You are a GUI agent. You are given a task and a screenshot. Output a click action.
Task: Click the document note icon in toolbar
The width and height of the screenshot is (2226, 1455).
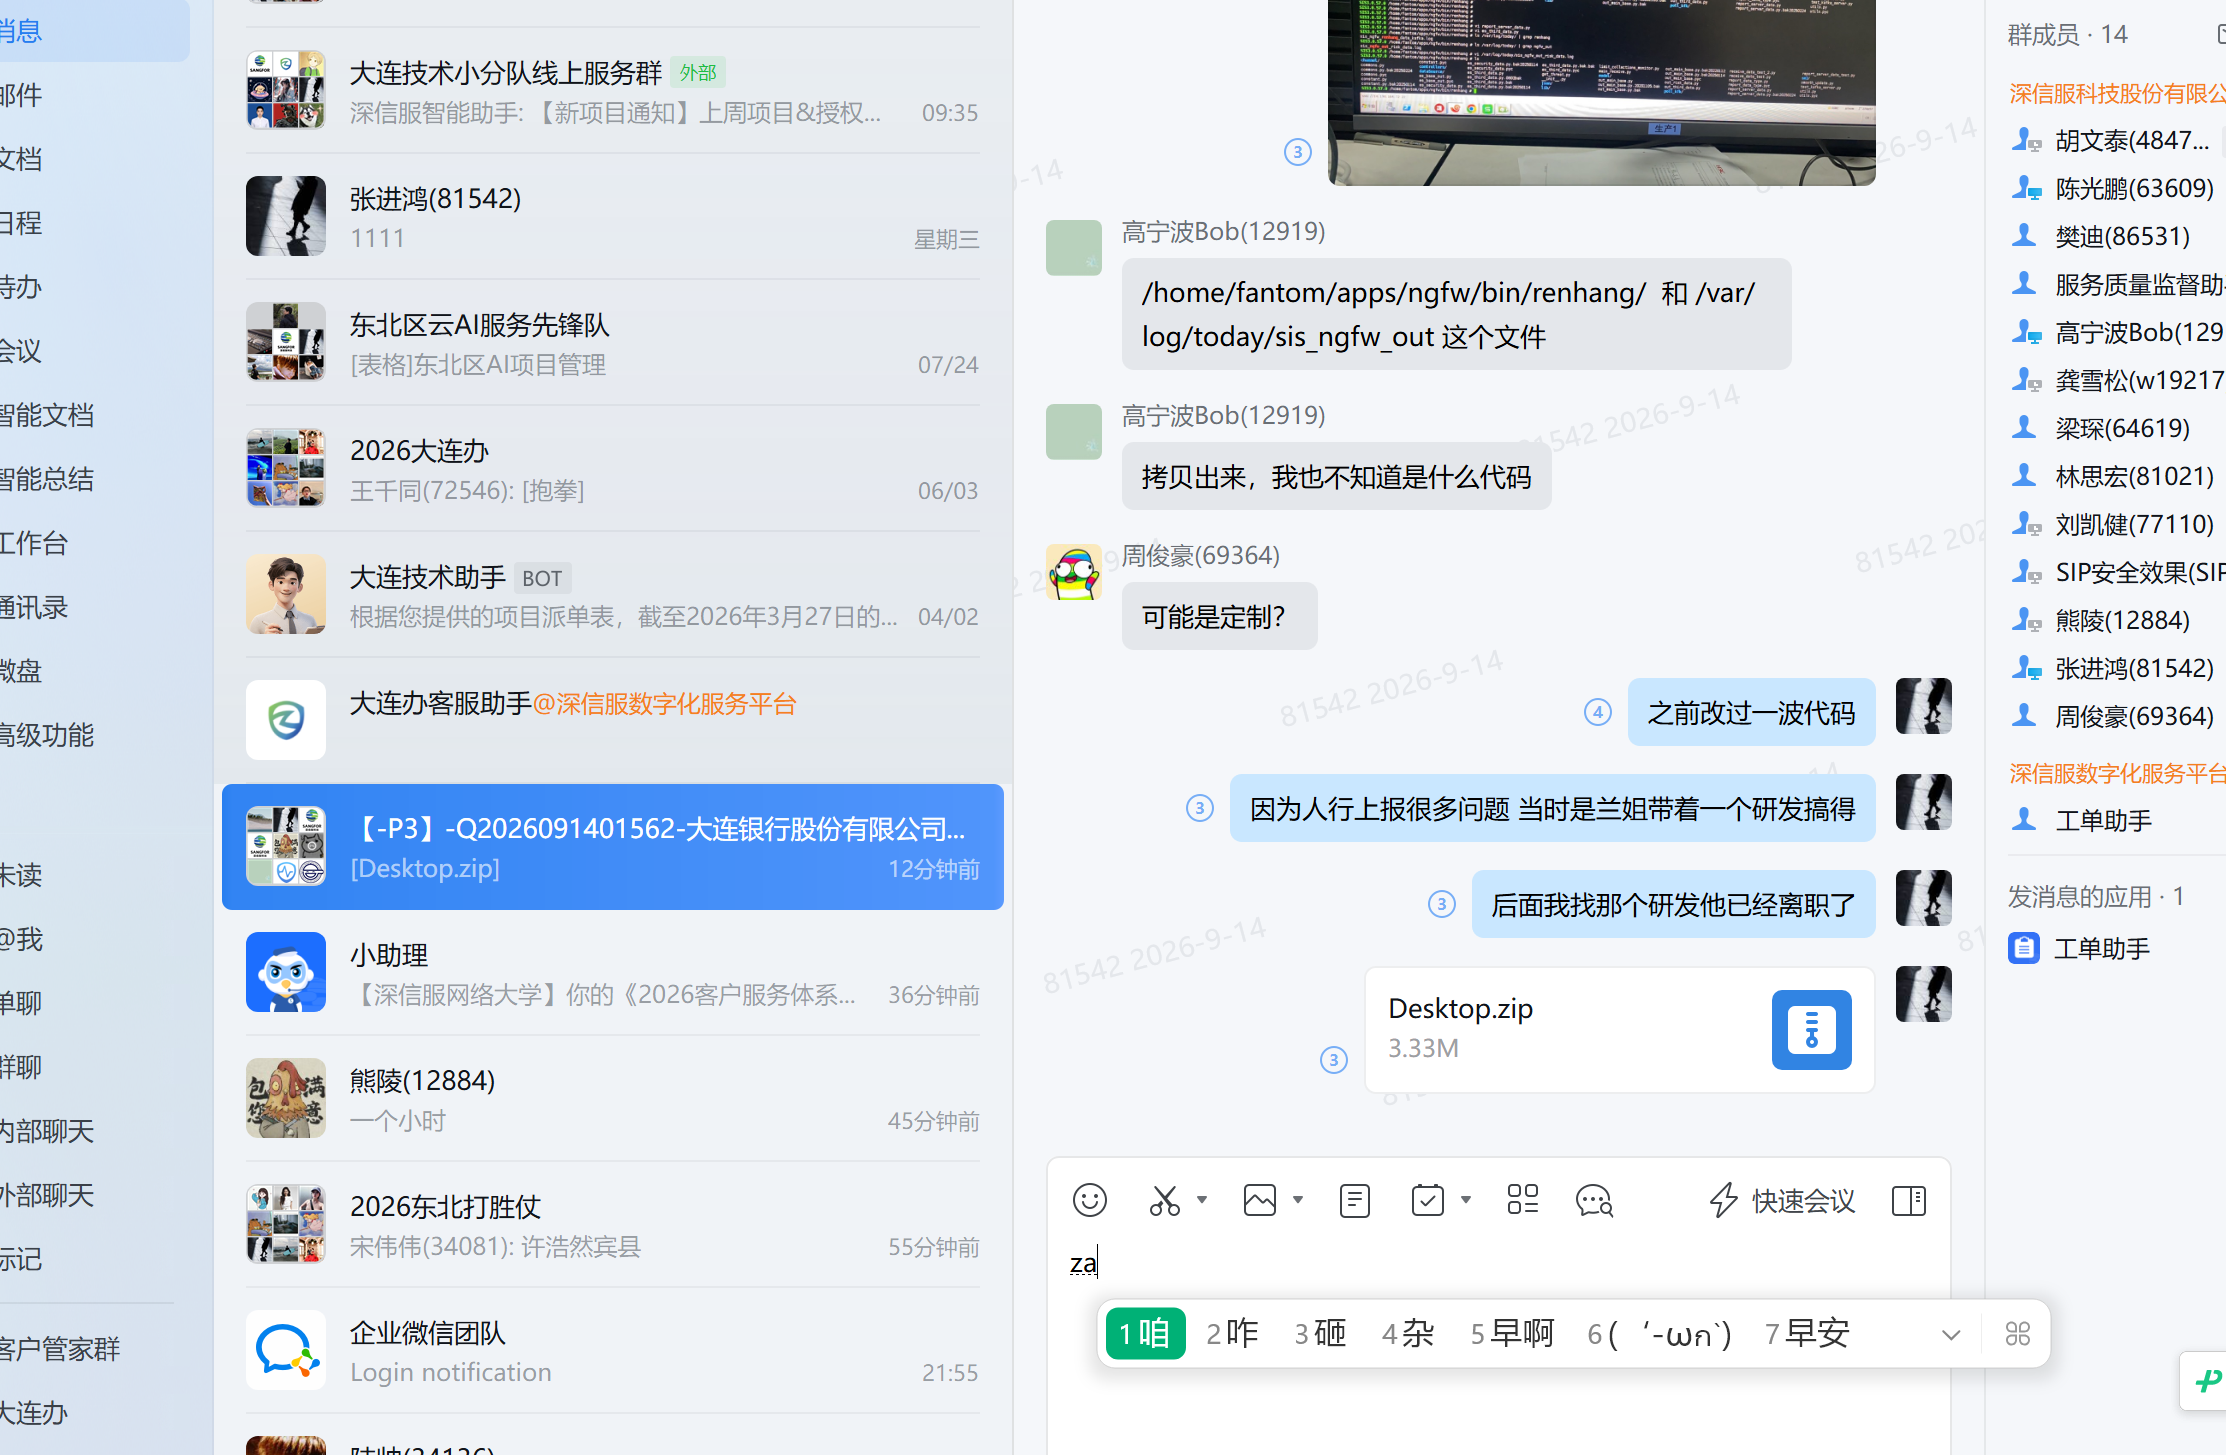(1354, 1200)
